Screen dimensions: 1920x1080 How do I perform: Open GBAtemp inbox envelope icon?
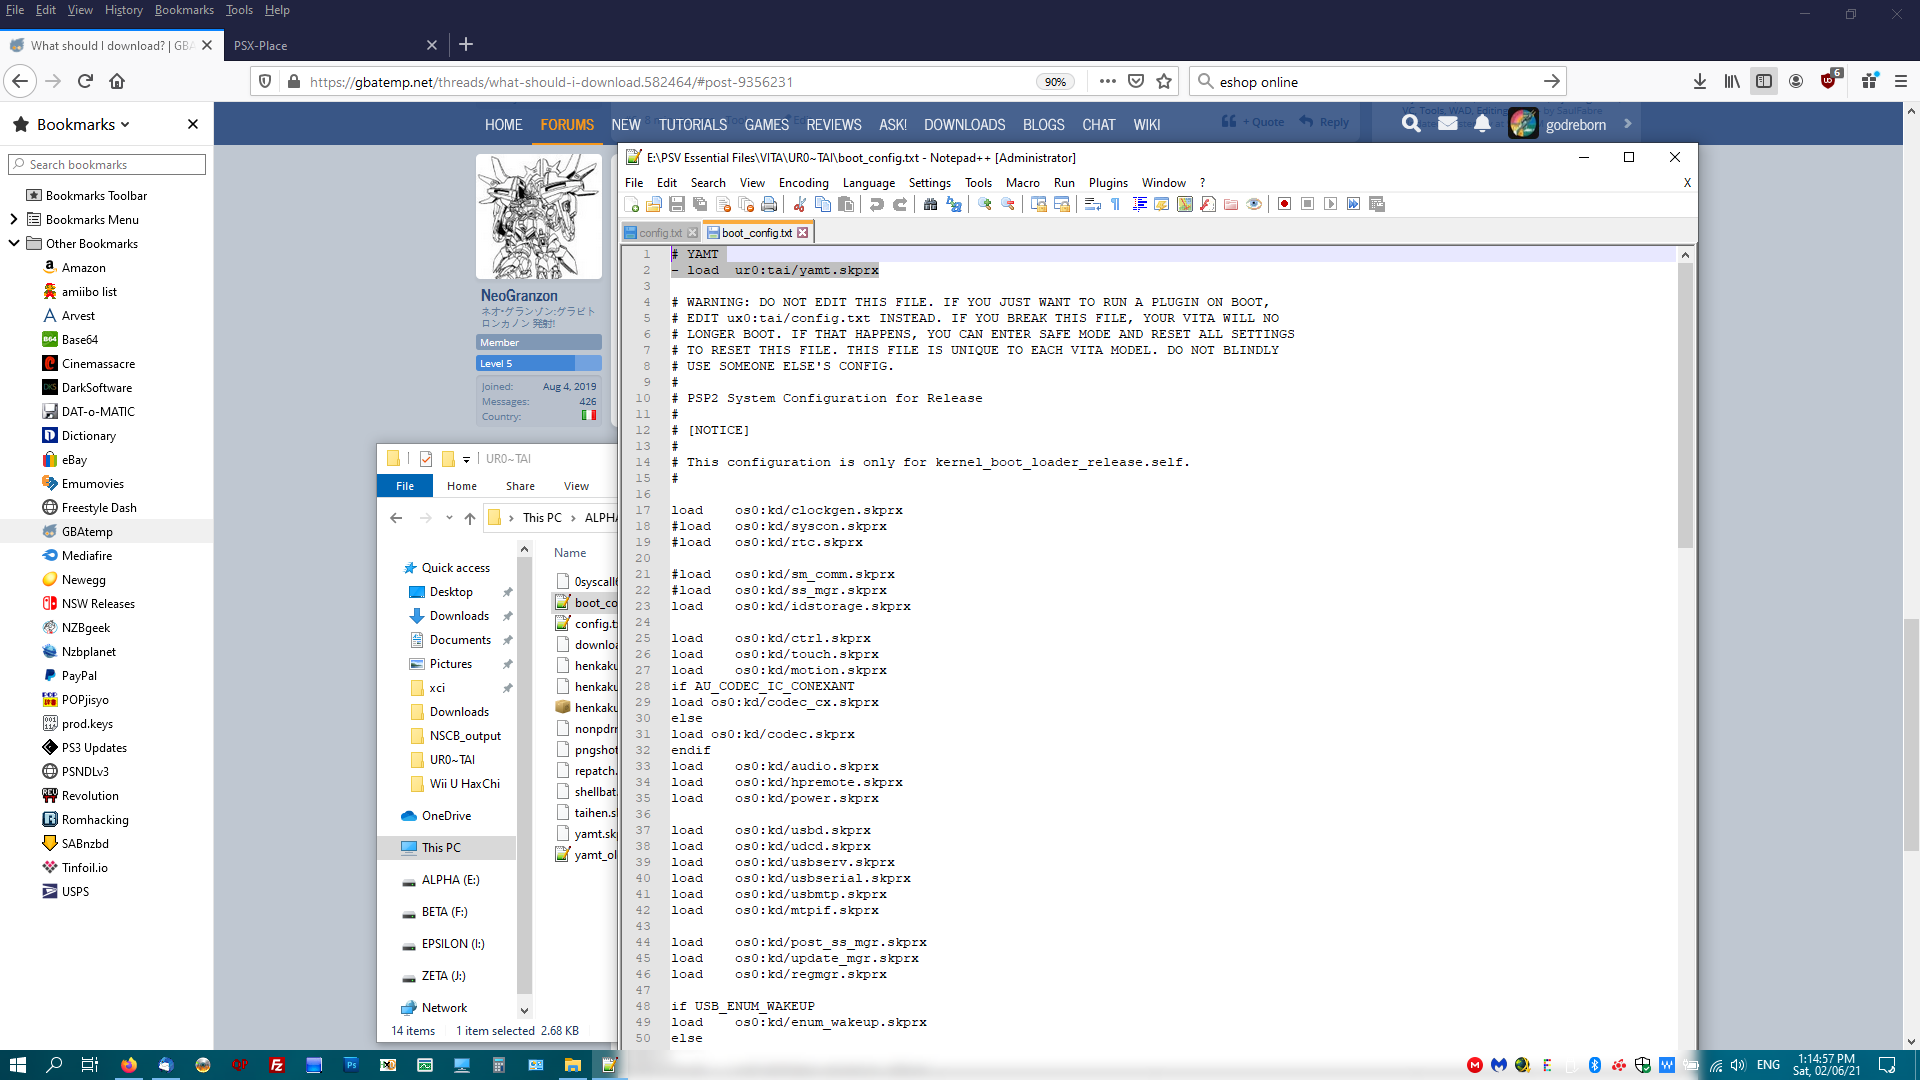tap(1447, 124)
